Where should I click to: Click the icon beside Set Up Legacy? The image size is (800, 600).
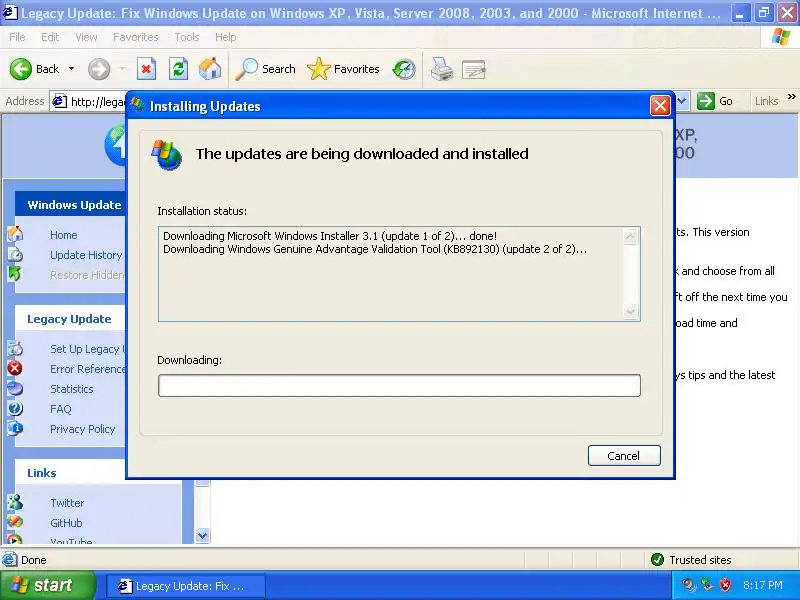pyautogui.click(x=15, y=348)
